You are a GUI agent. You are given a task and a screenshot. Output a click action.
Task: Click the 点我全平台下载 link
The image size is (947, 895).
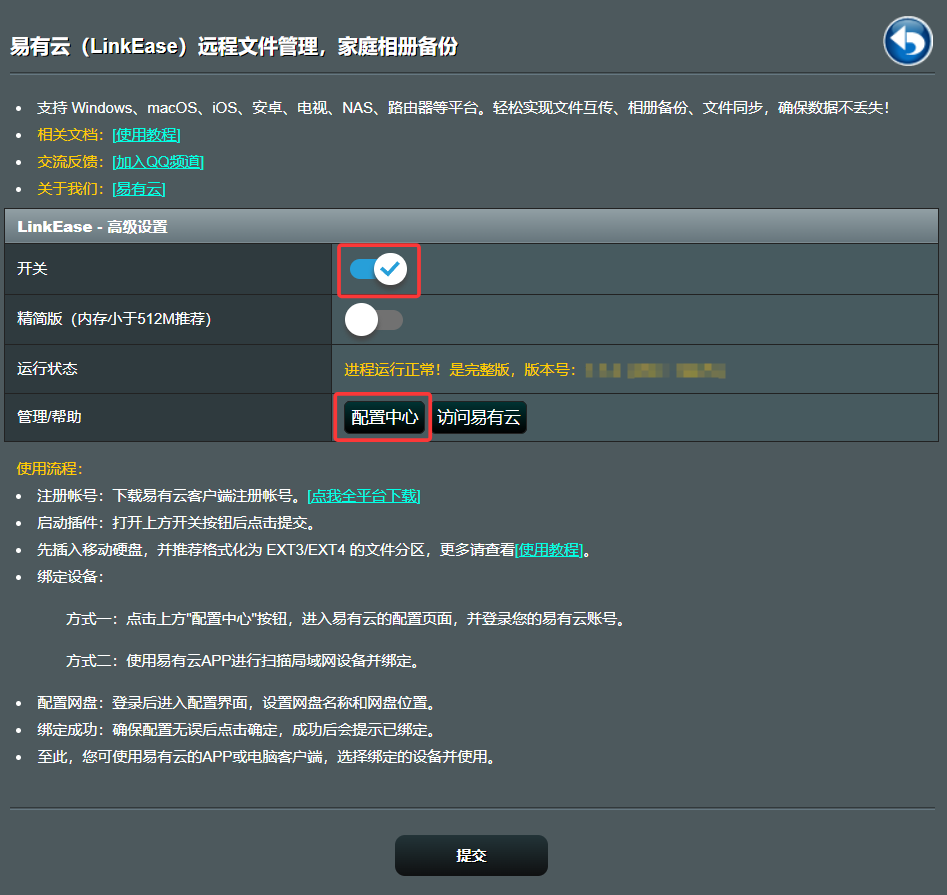[364, 496]
